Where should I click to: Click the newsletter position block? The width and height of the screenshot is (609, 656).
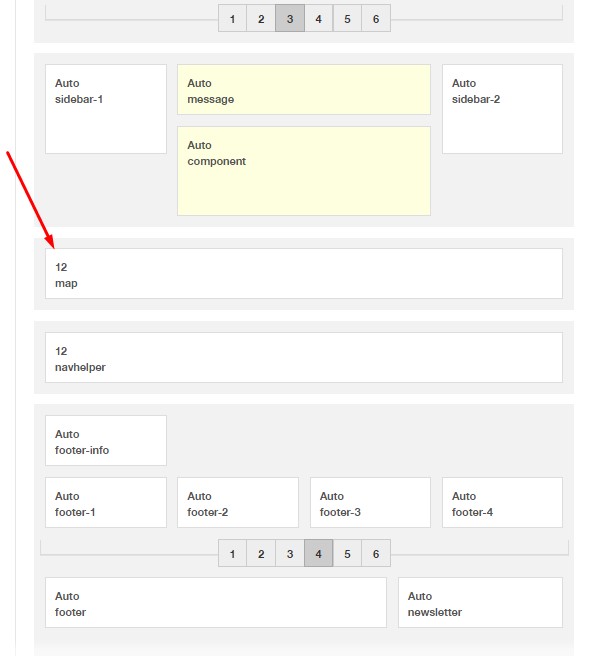click(x=480, y=603)
